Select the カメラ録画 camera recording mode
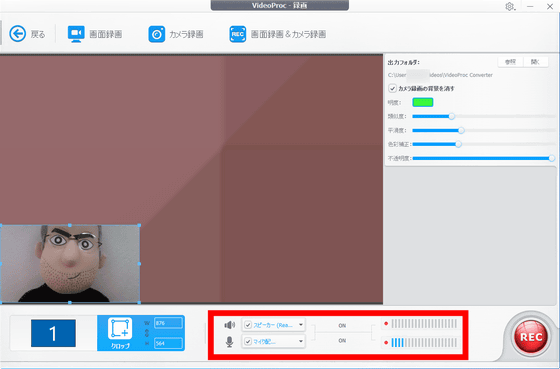 click(176, 34)
